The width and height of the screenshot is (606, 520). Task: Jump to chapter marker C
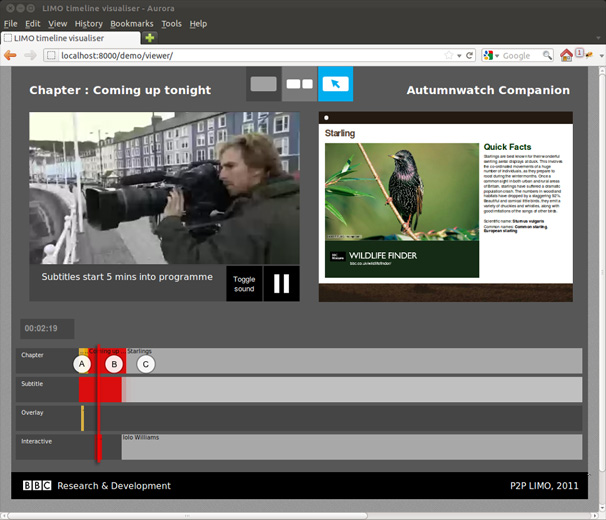[x=146, y=364]
